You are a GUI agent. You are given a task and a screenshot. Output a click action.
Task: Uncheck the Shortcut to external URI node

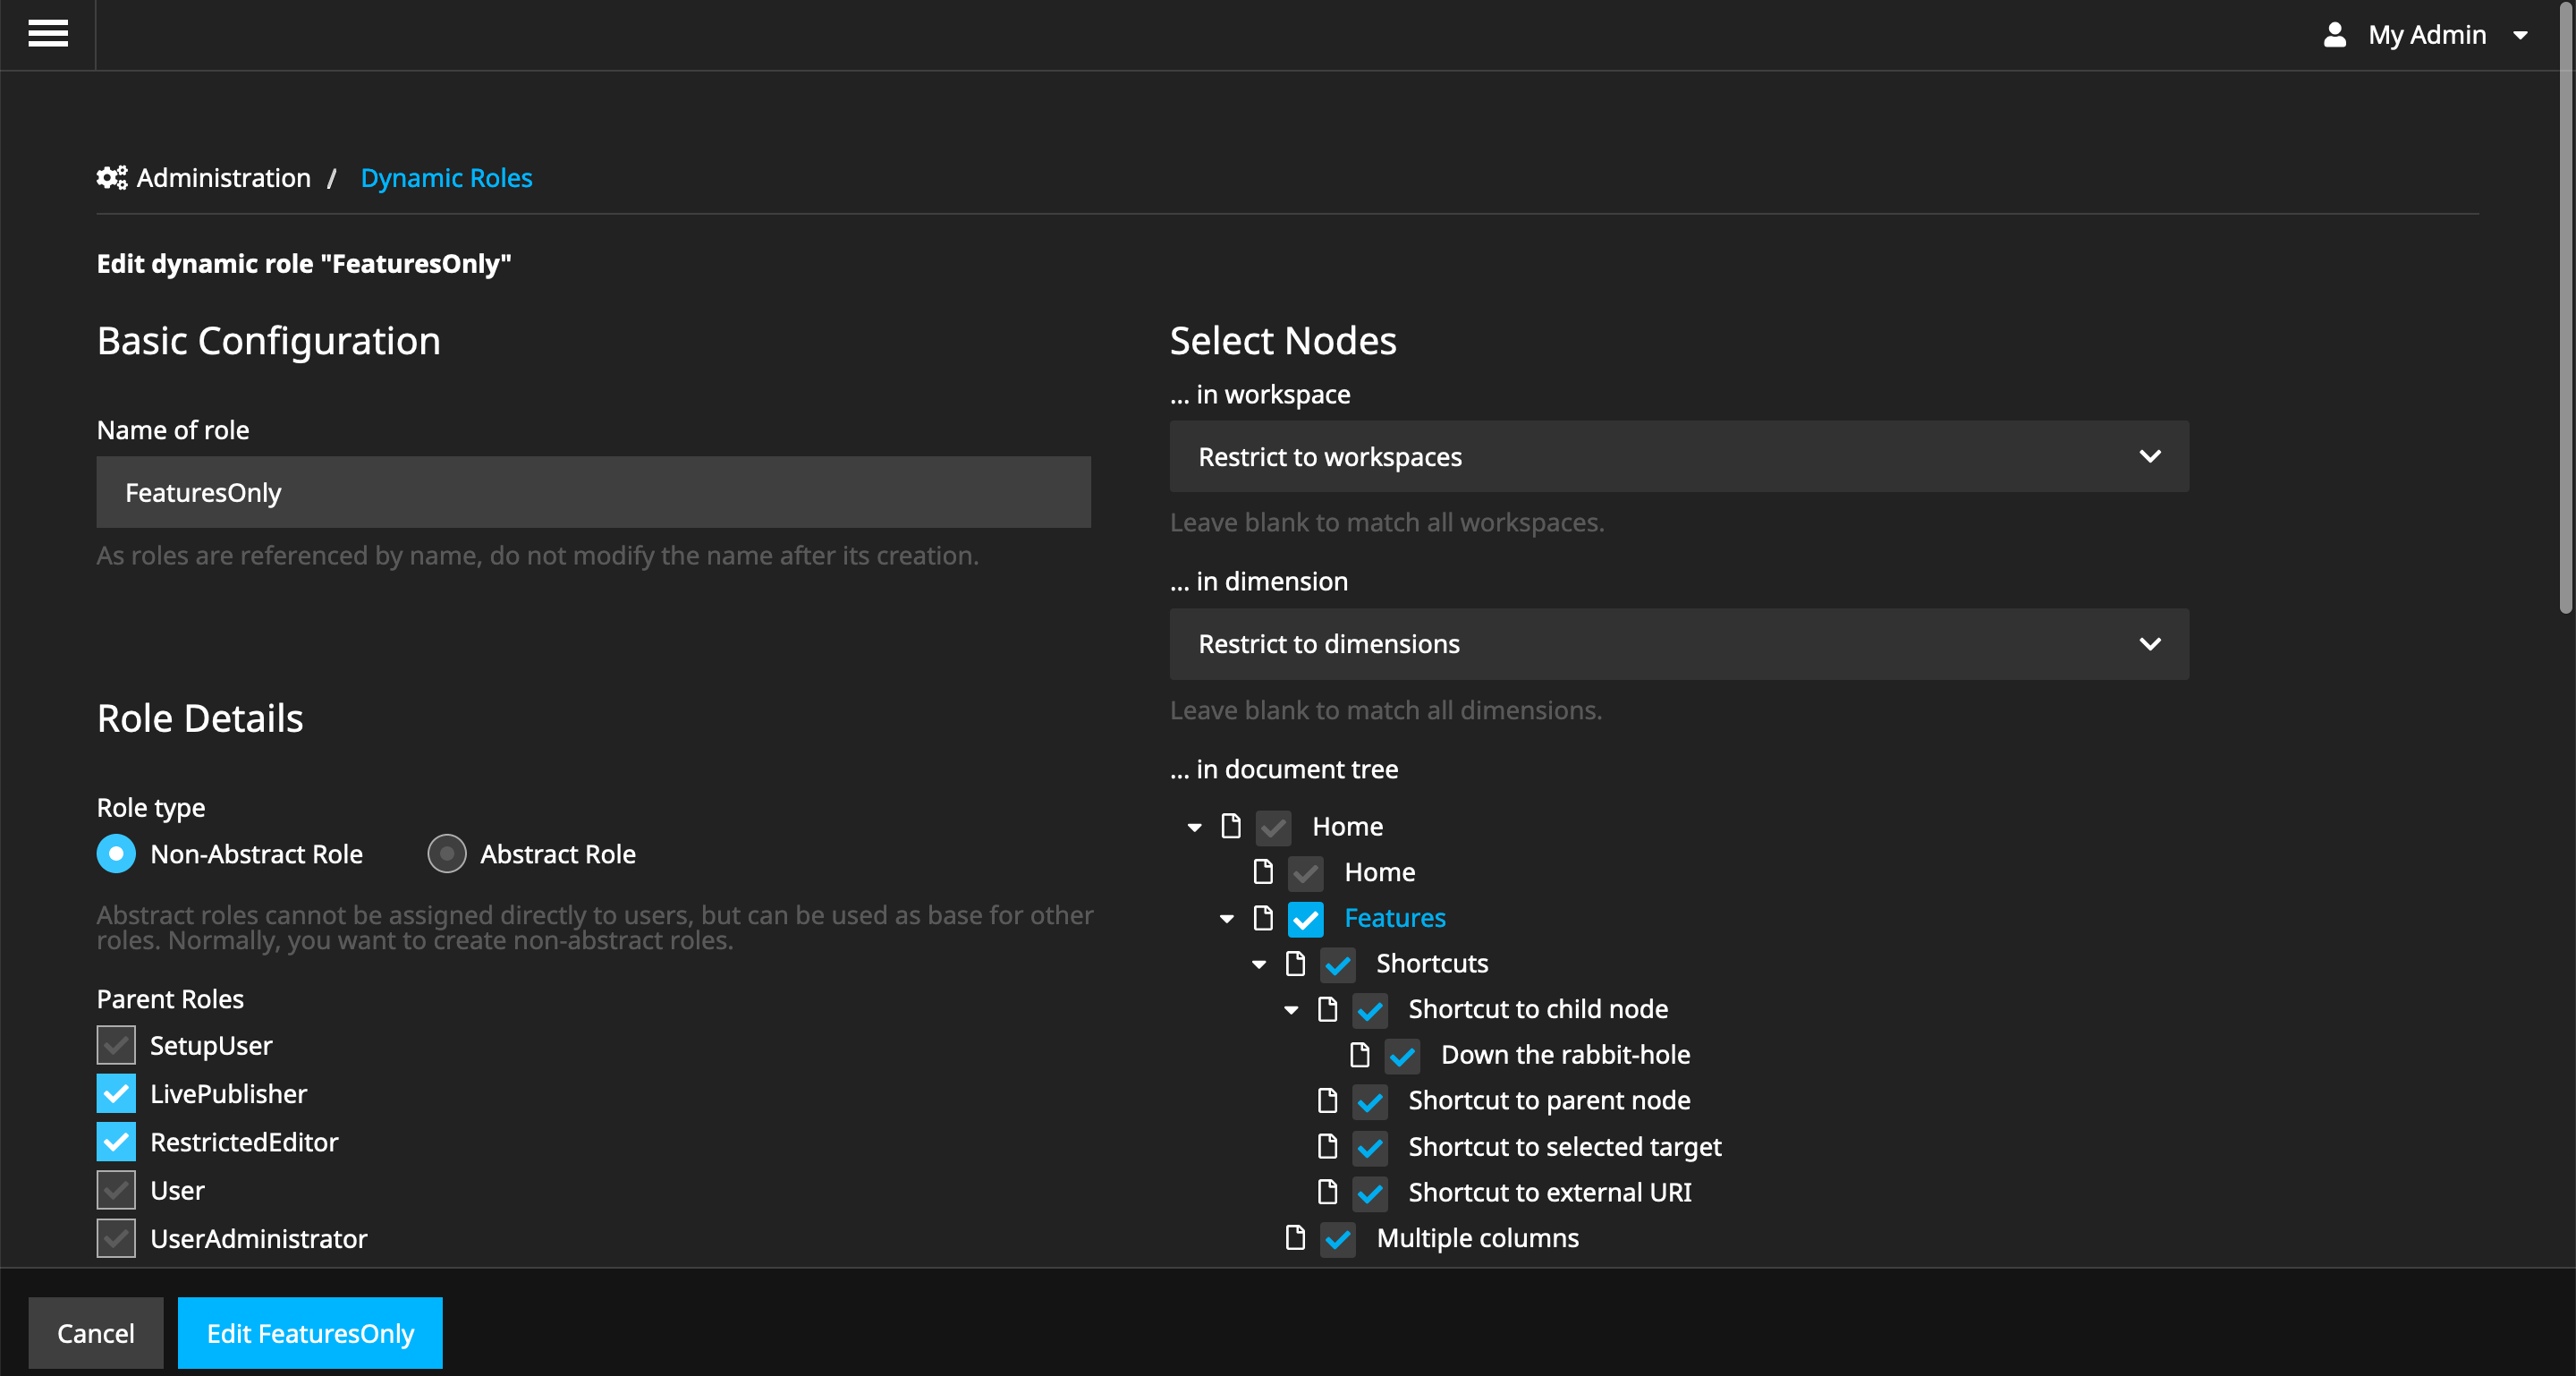1370,1192
